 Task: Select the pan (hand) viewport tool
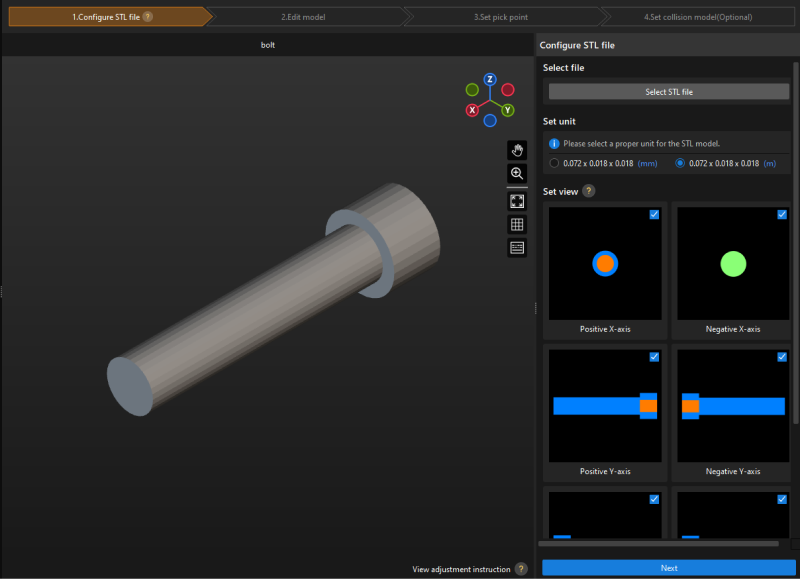(516, 150)
